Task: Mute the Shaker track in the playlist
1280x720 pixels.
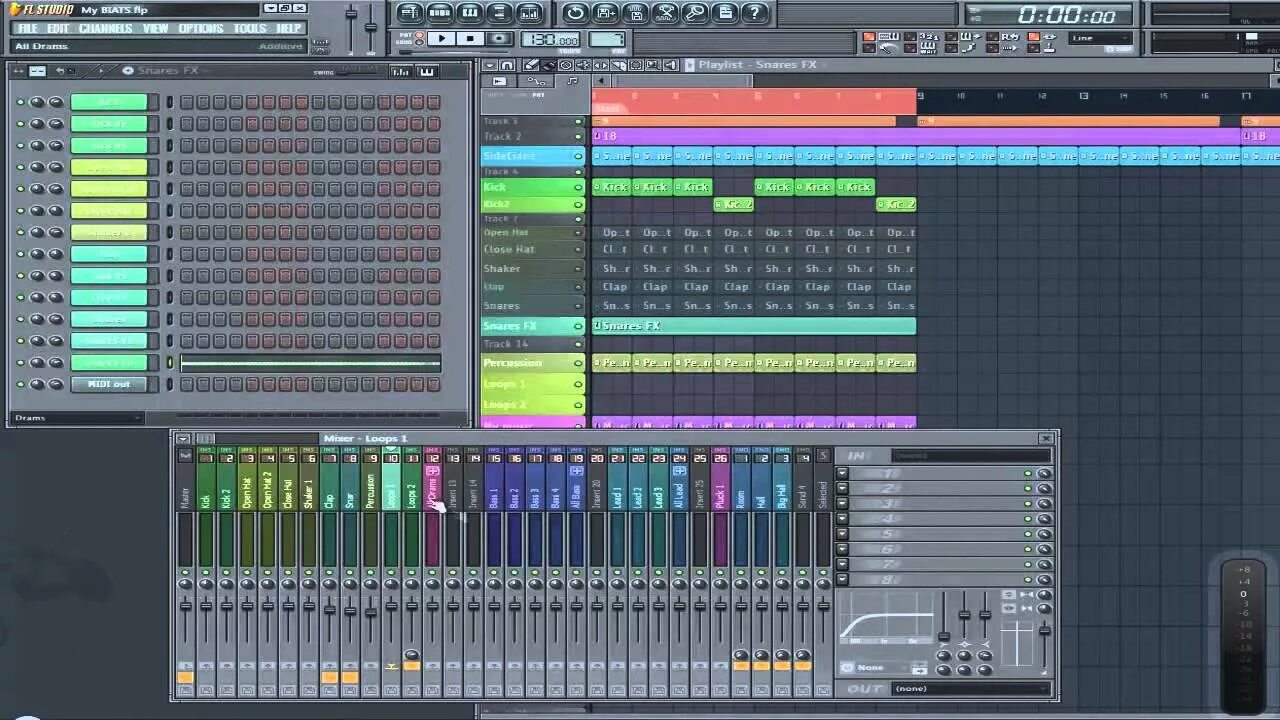Action: 578,269
